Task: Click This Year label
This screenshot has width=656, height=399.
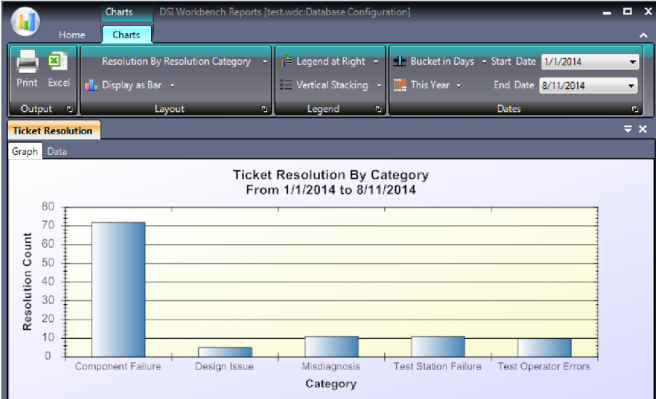Action: [x=430, y=85]
